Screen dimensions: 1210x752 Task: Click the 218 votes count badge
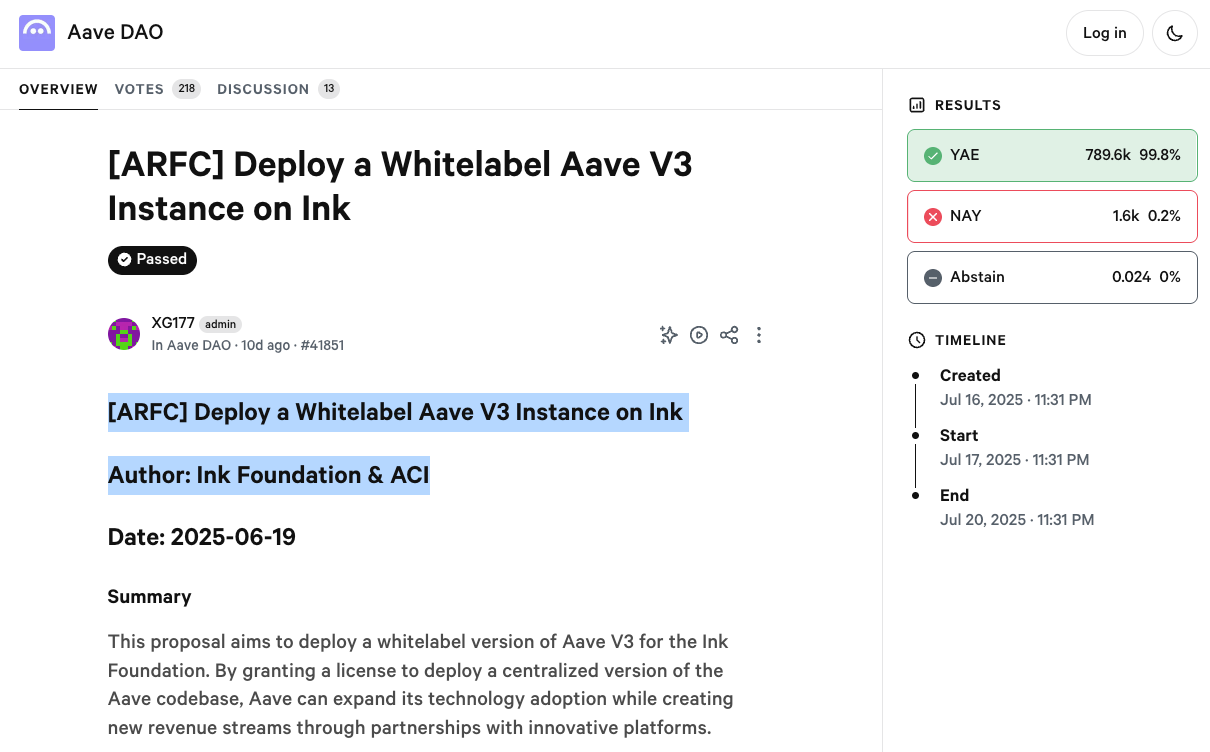tap(186, 89)
